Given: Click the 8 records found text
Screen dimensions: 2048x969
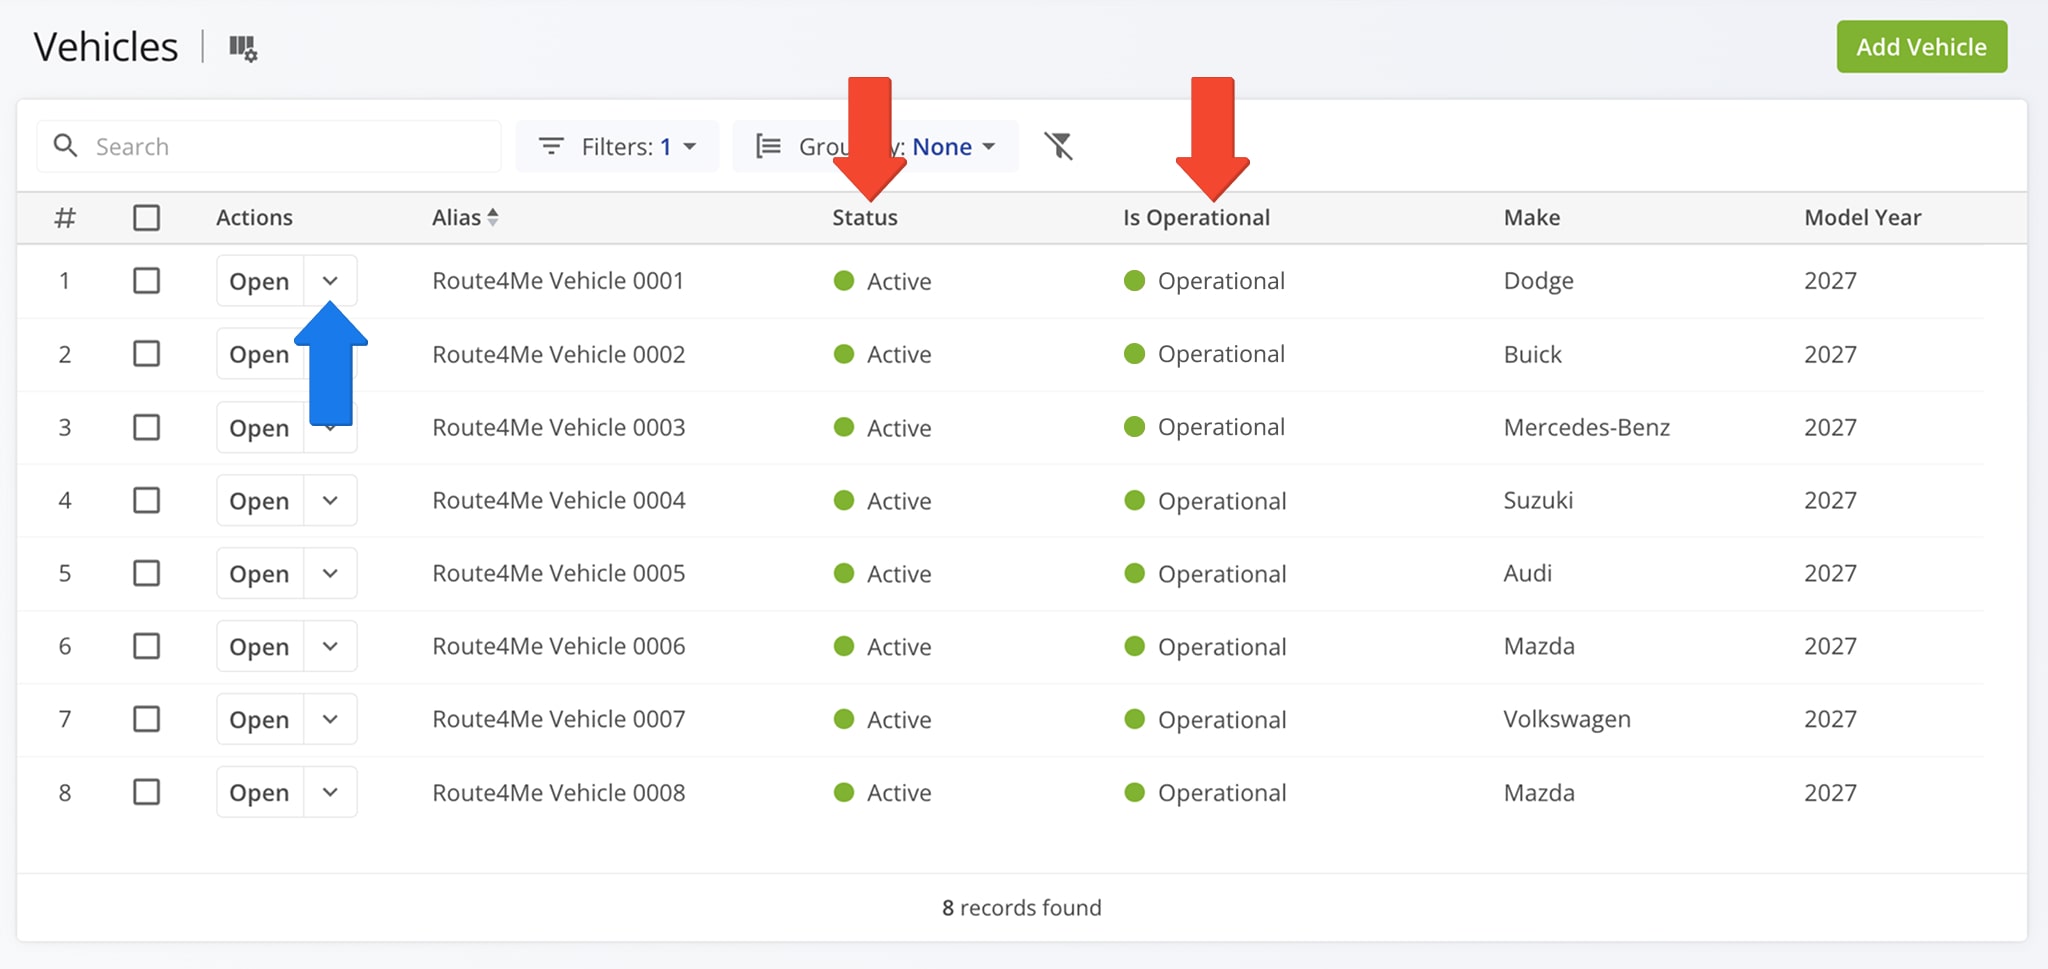Looking at the screenshot, I should [x=1021, y=907].
